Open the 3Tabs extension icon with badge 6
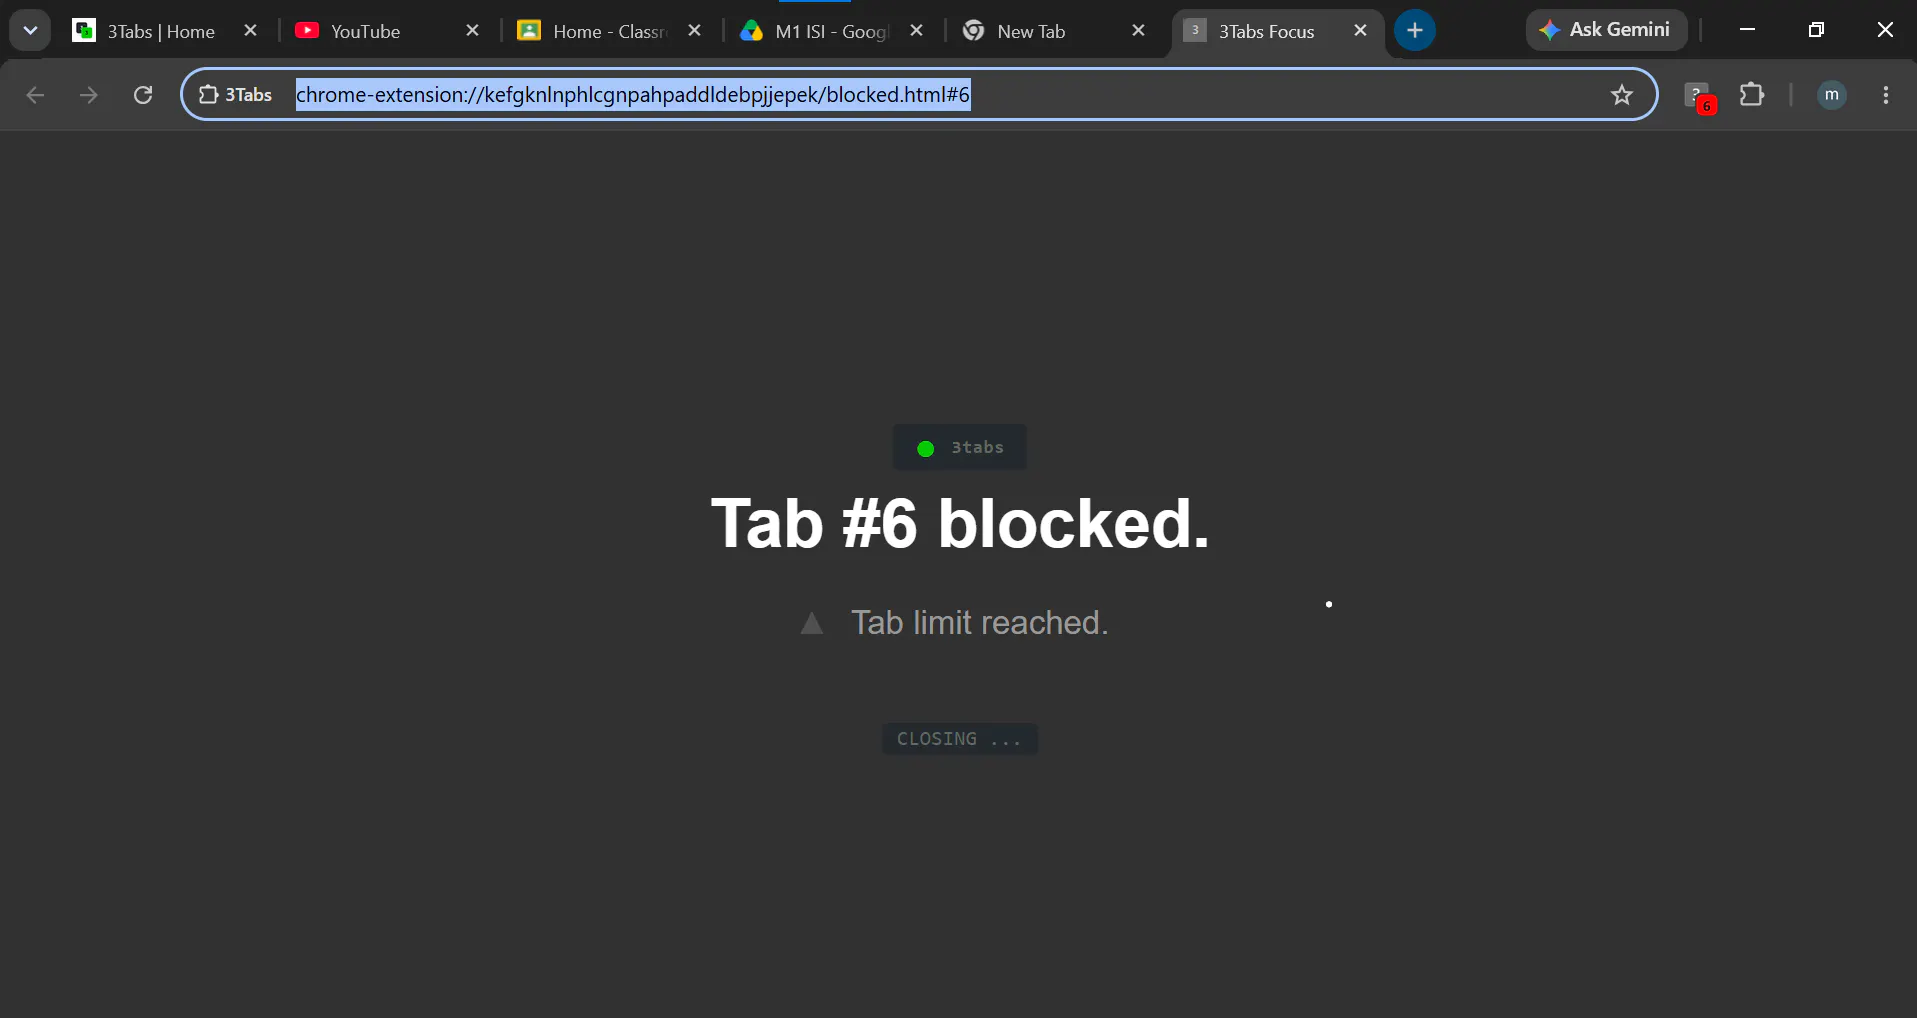 pyautogui.click(x=1699, y=96)
